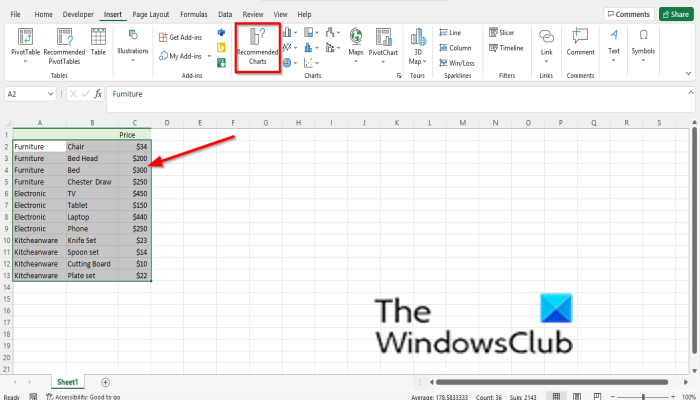
Task: Click the Bing Maps add-in icon
Action: click(x=221, y=47)
